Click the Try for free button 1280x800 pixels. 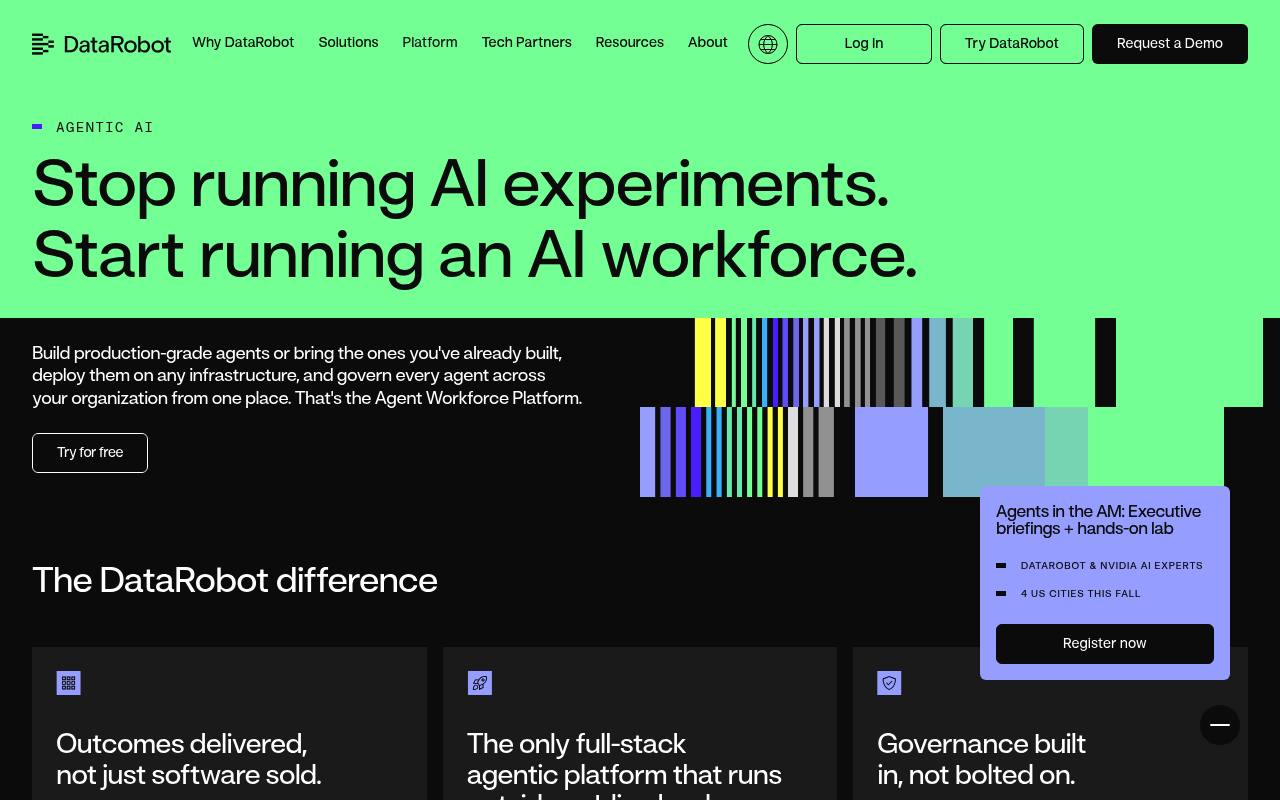pos(90,453)
